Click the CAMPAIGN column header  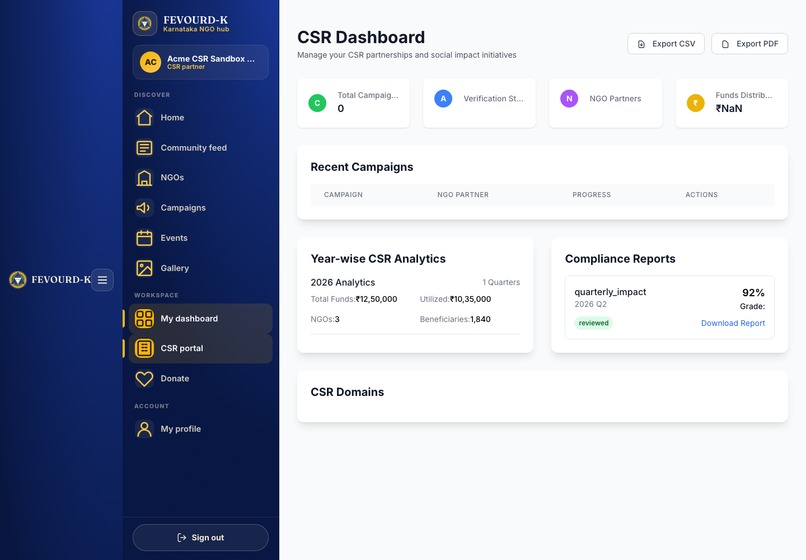tap(343, 195)
